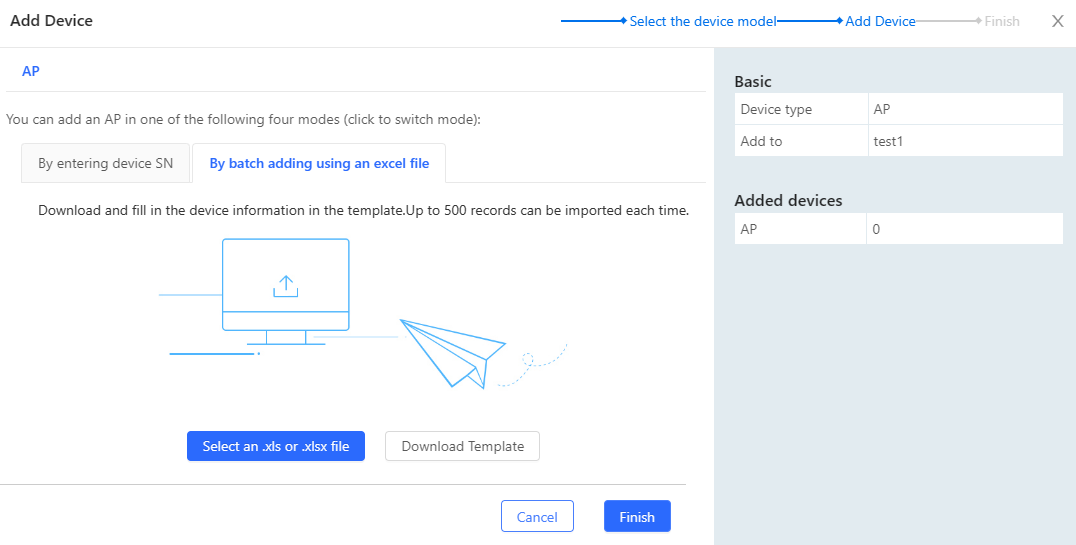Switch to By entering device SN mode
The height and width of the screenshot is (545, 1076).
[x=105, y=163]
